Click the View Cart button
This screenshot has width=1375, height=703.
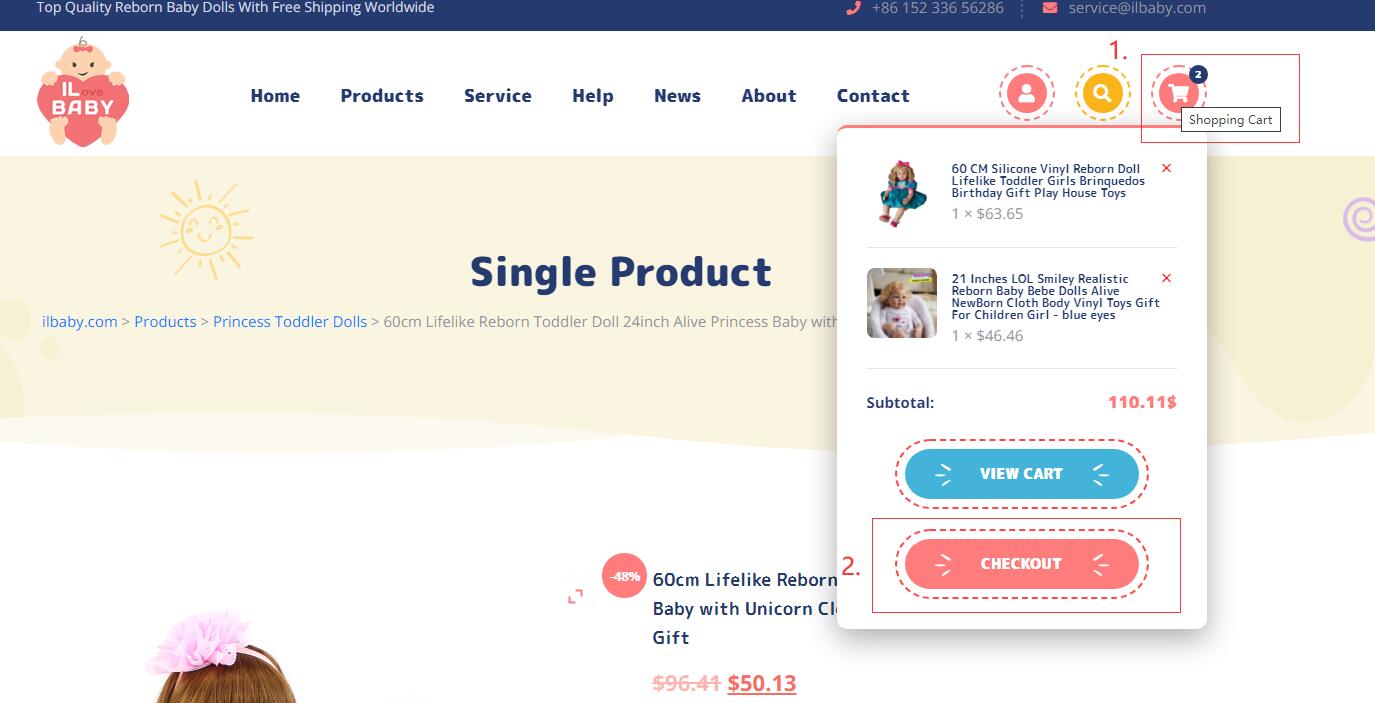pos(1021,474)
